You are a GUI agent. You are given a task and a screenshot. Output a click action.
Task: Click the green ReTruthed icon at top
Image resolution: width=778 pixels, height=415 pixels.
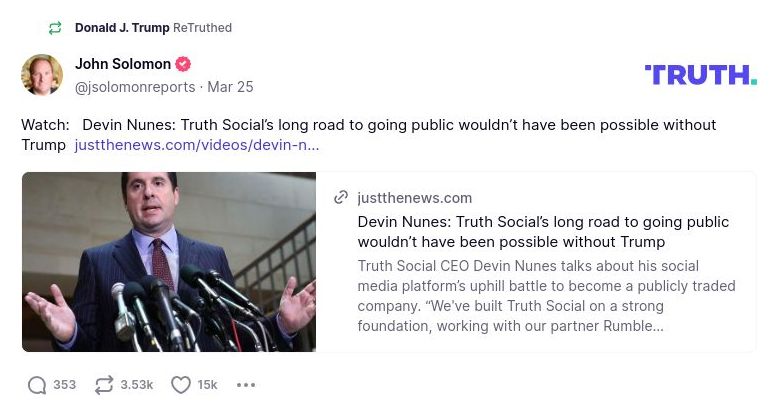[x=55, y=28]
